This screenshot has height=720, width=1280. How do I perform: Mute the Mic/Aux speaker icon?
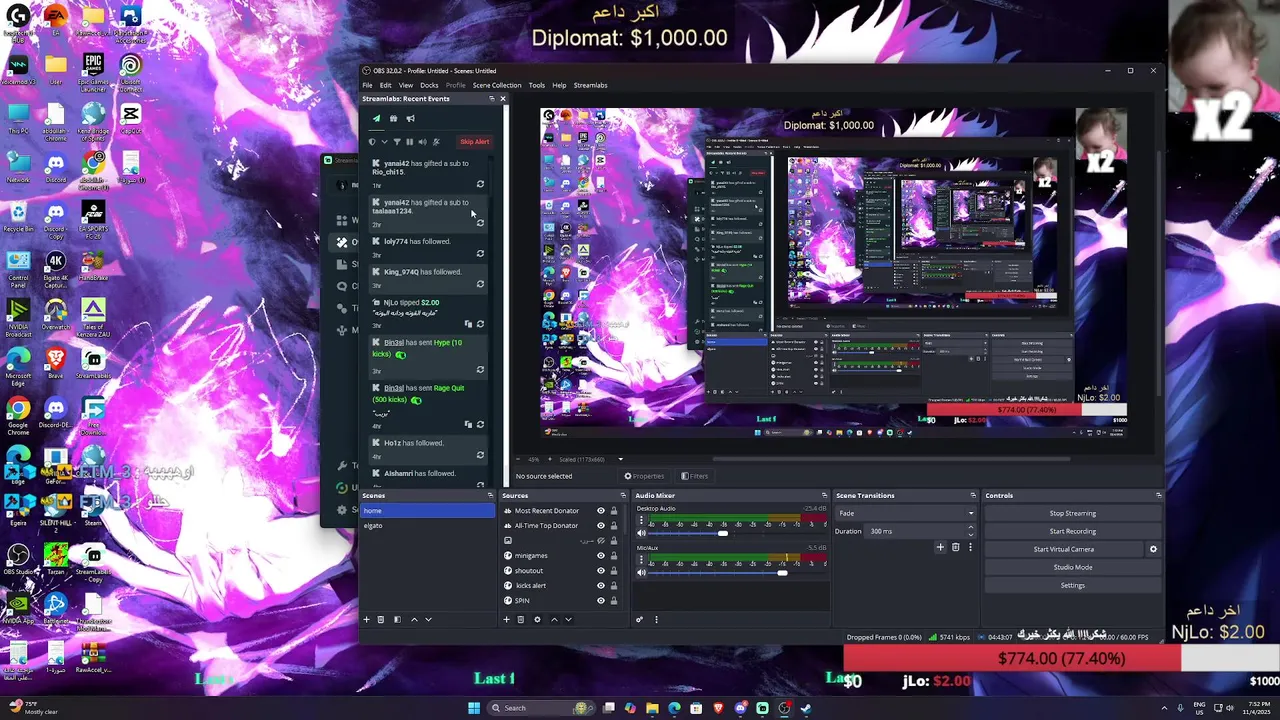click(641, 572)
